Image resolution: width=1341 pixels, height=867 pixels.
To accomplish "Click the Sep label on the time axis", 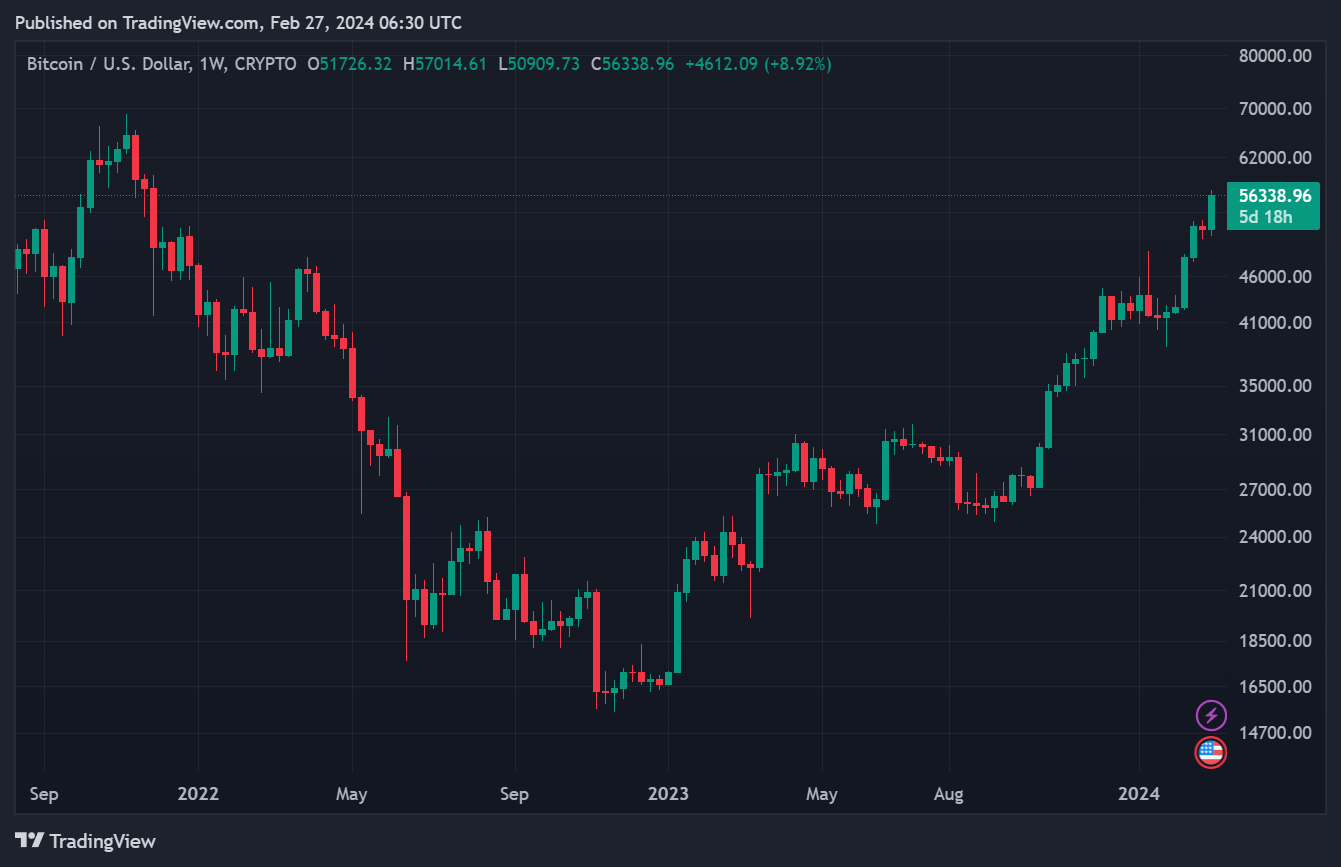I will point(43,793).
